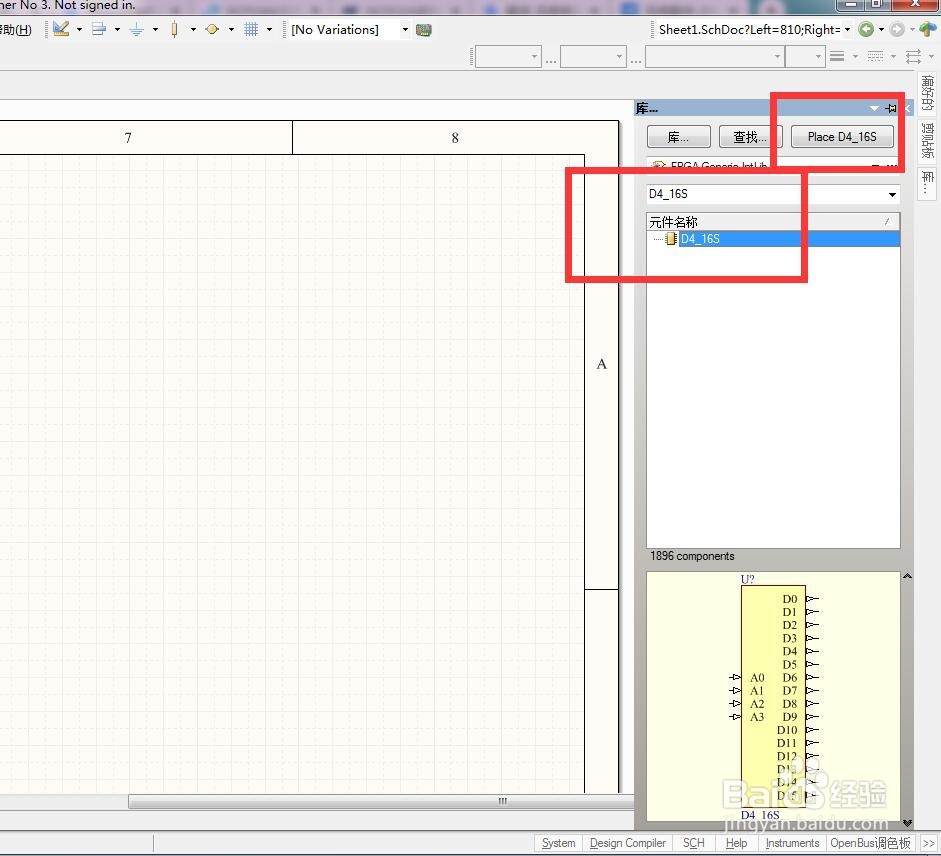Select the digital devices component icon
Screen dimensions: 941x856
click(175, 29)
